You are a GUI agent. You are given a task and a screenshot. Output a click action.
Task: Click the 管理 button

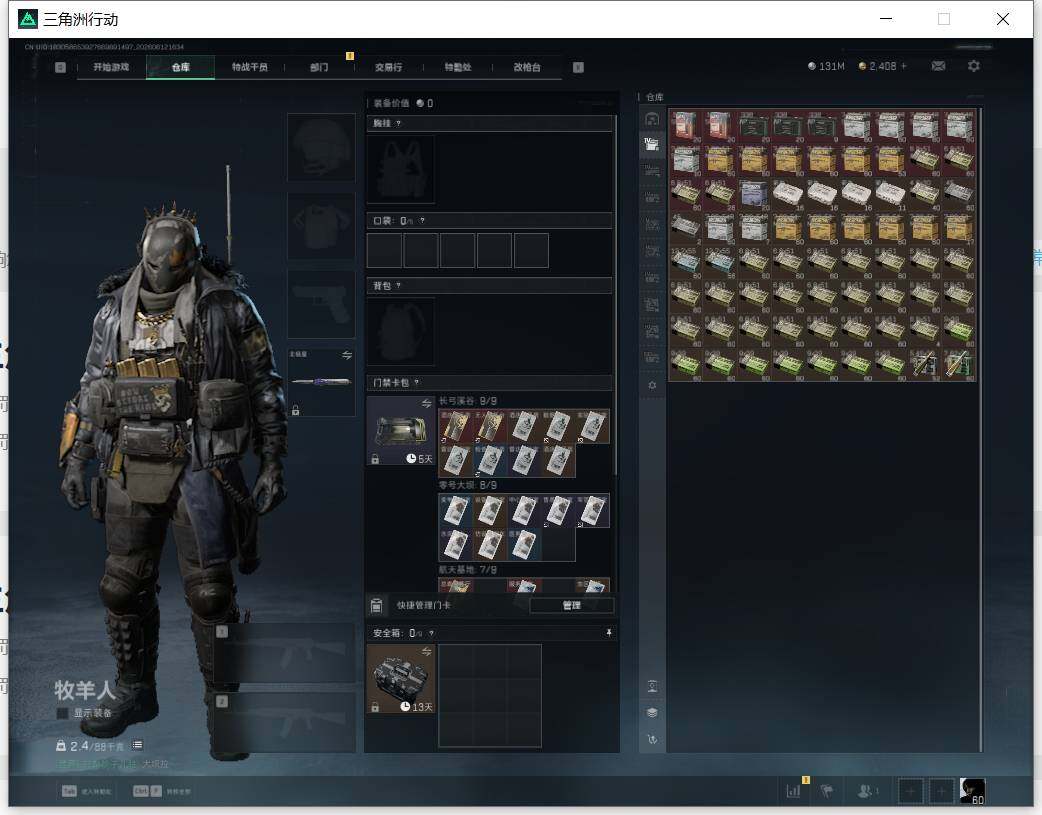(572, 605)
